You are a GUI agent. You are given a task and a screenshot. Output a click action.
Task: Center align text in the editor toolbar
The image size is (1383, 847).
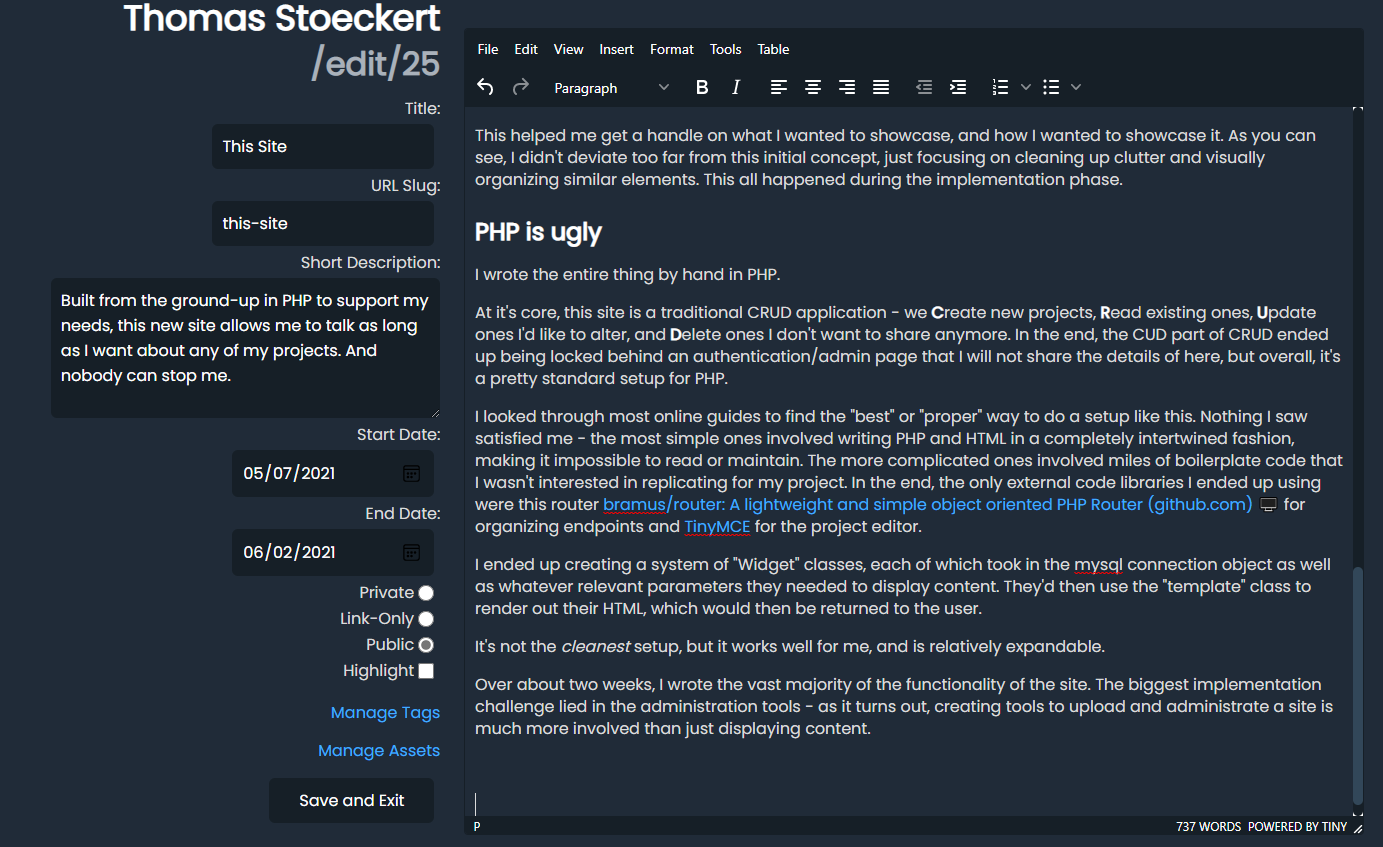tap(813, 88)
